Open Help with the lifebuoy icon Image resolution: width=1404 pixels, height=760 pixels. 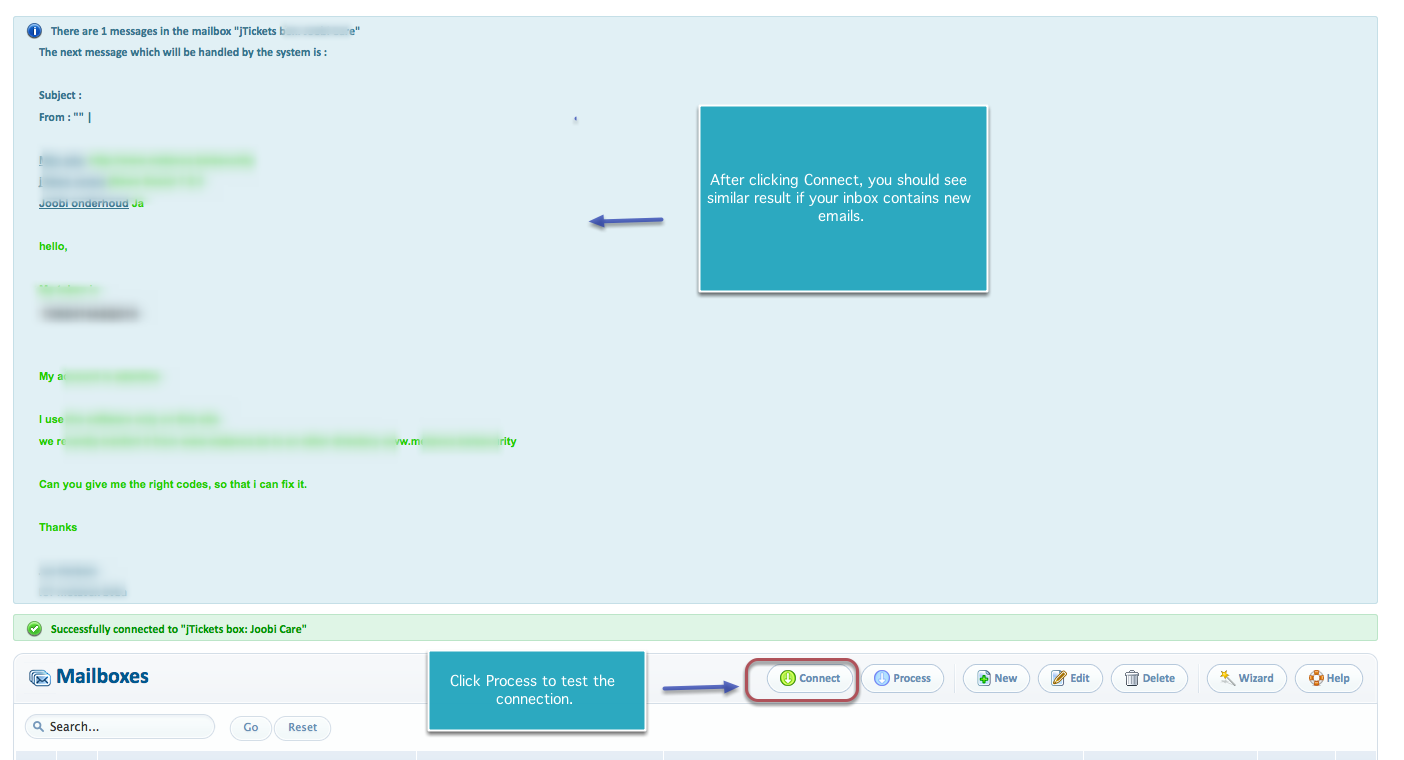(1329, 678)
